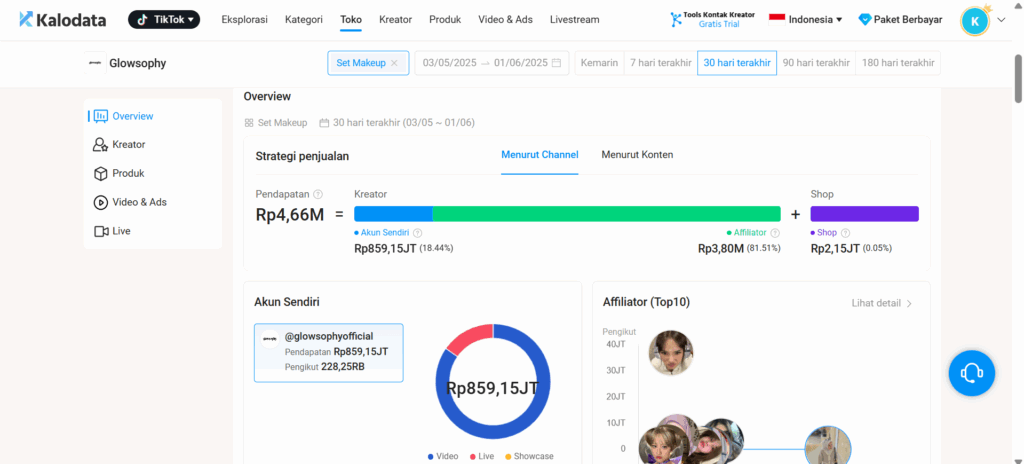Image resolution: width=1024 pixels, height=464 pixels.
Task: Click the @glowsophyofficial avatar icon
Action: pos(270,339)
